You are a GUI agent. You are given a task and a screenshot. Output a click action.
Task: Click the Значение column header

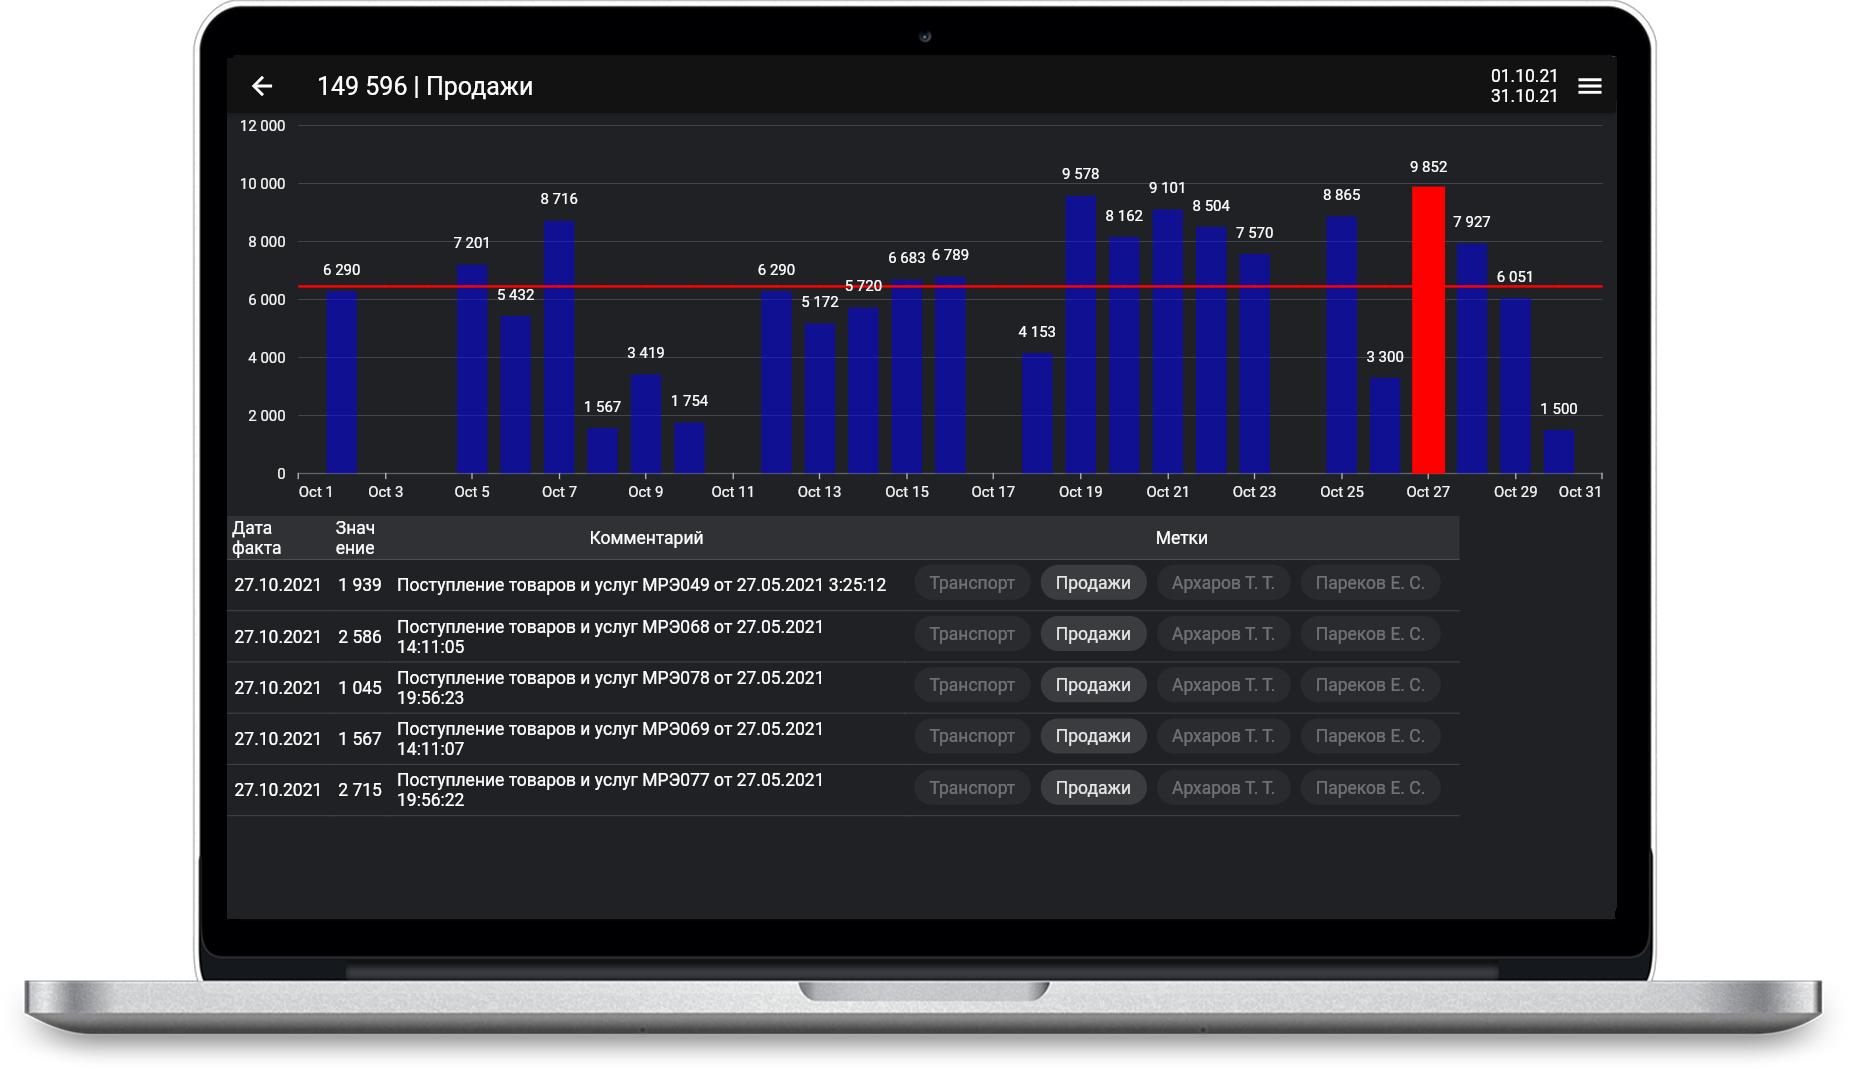pyautogui.click(x=355, y=538)
